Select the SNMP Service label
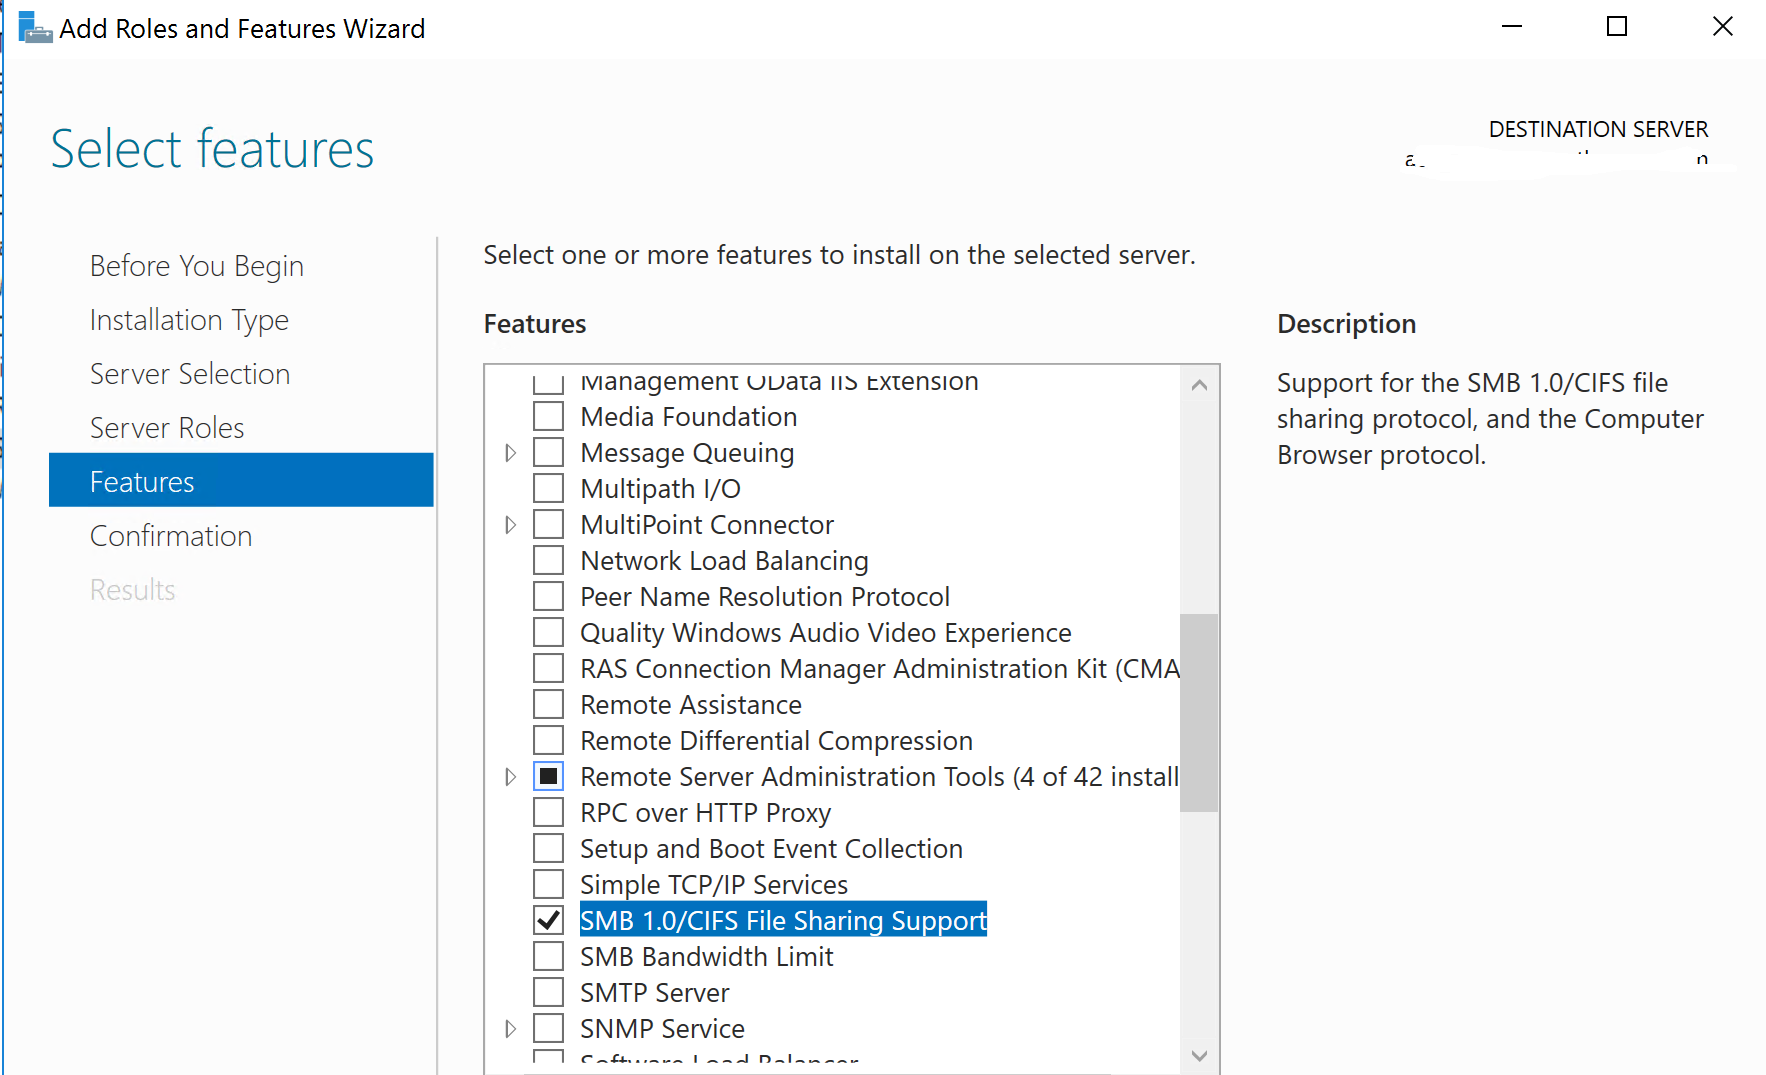This screenshot has width=1766, height=1075. pos(662,1029)
